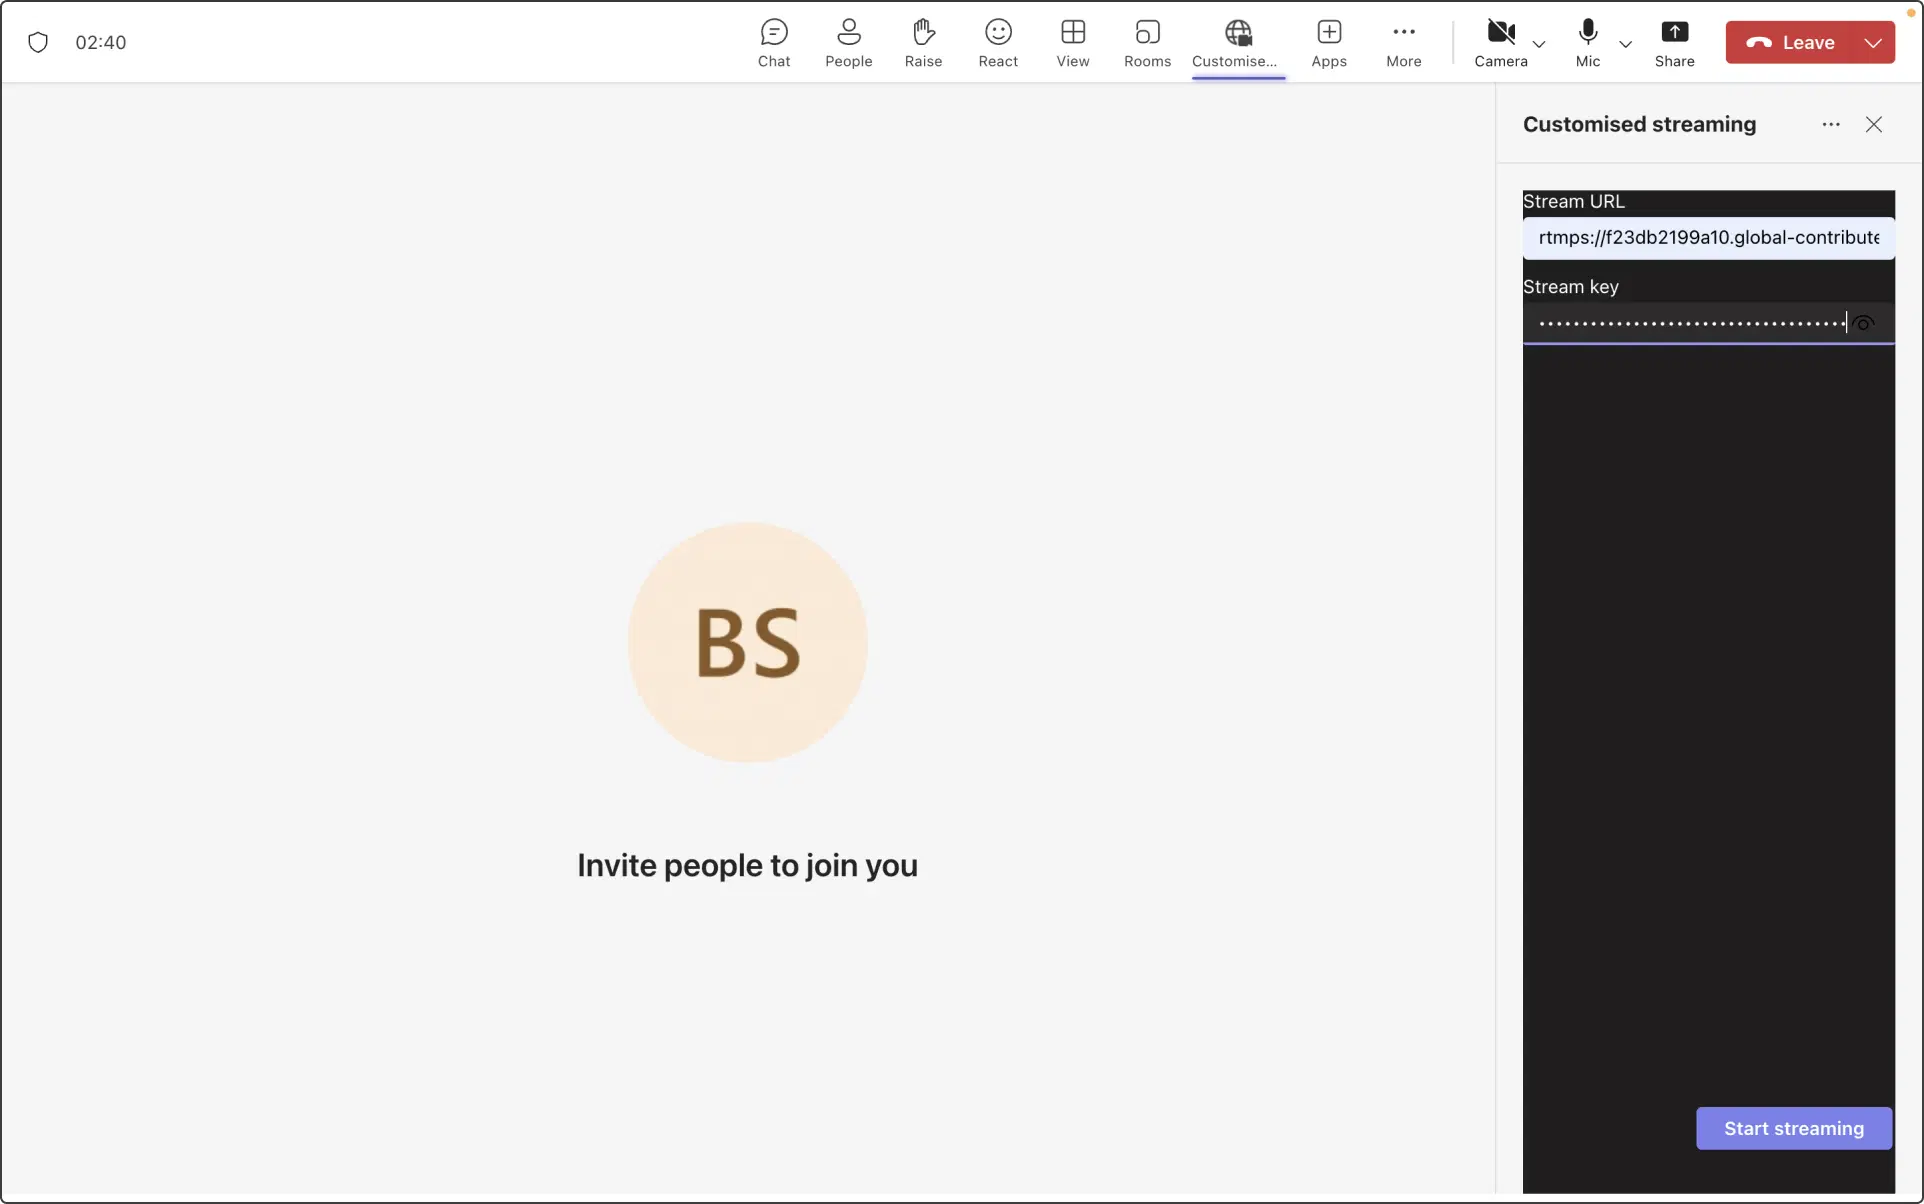Open the React emoji menu
The image size is (1924, 1204).
(997, 43)
